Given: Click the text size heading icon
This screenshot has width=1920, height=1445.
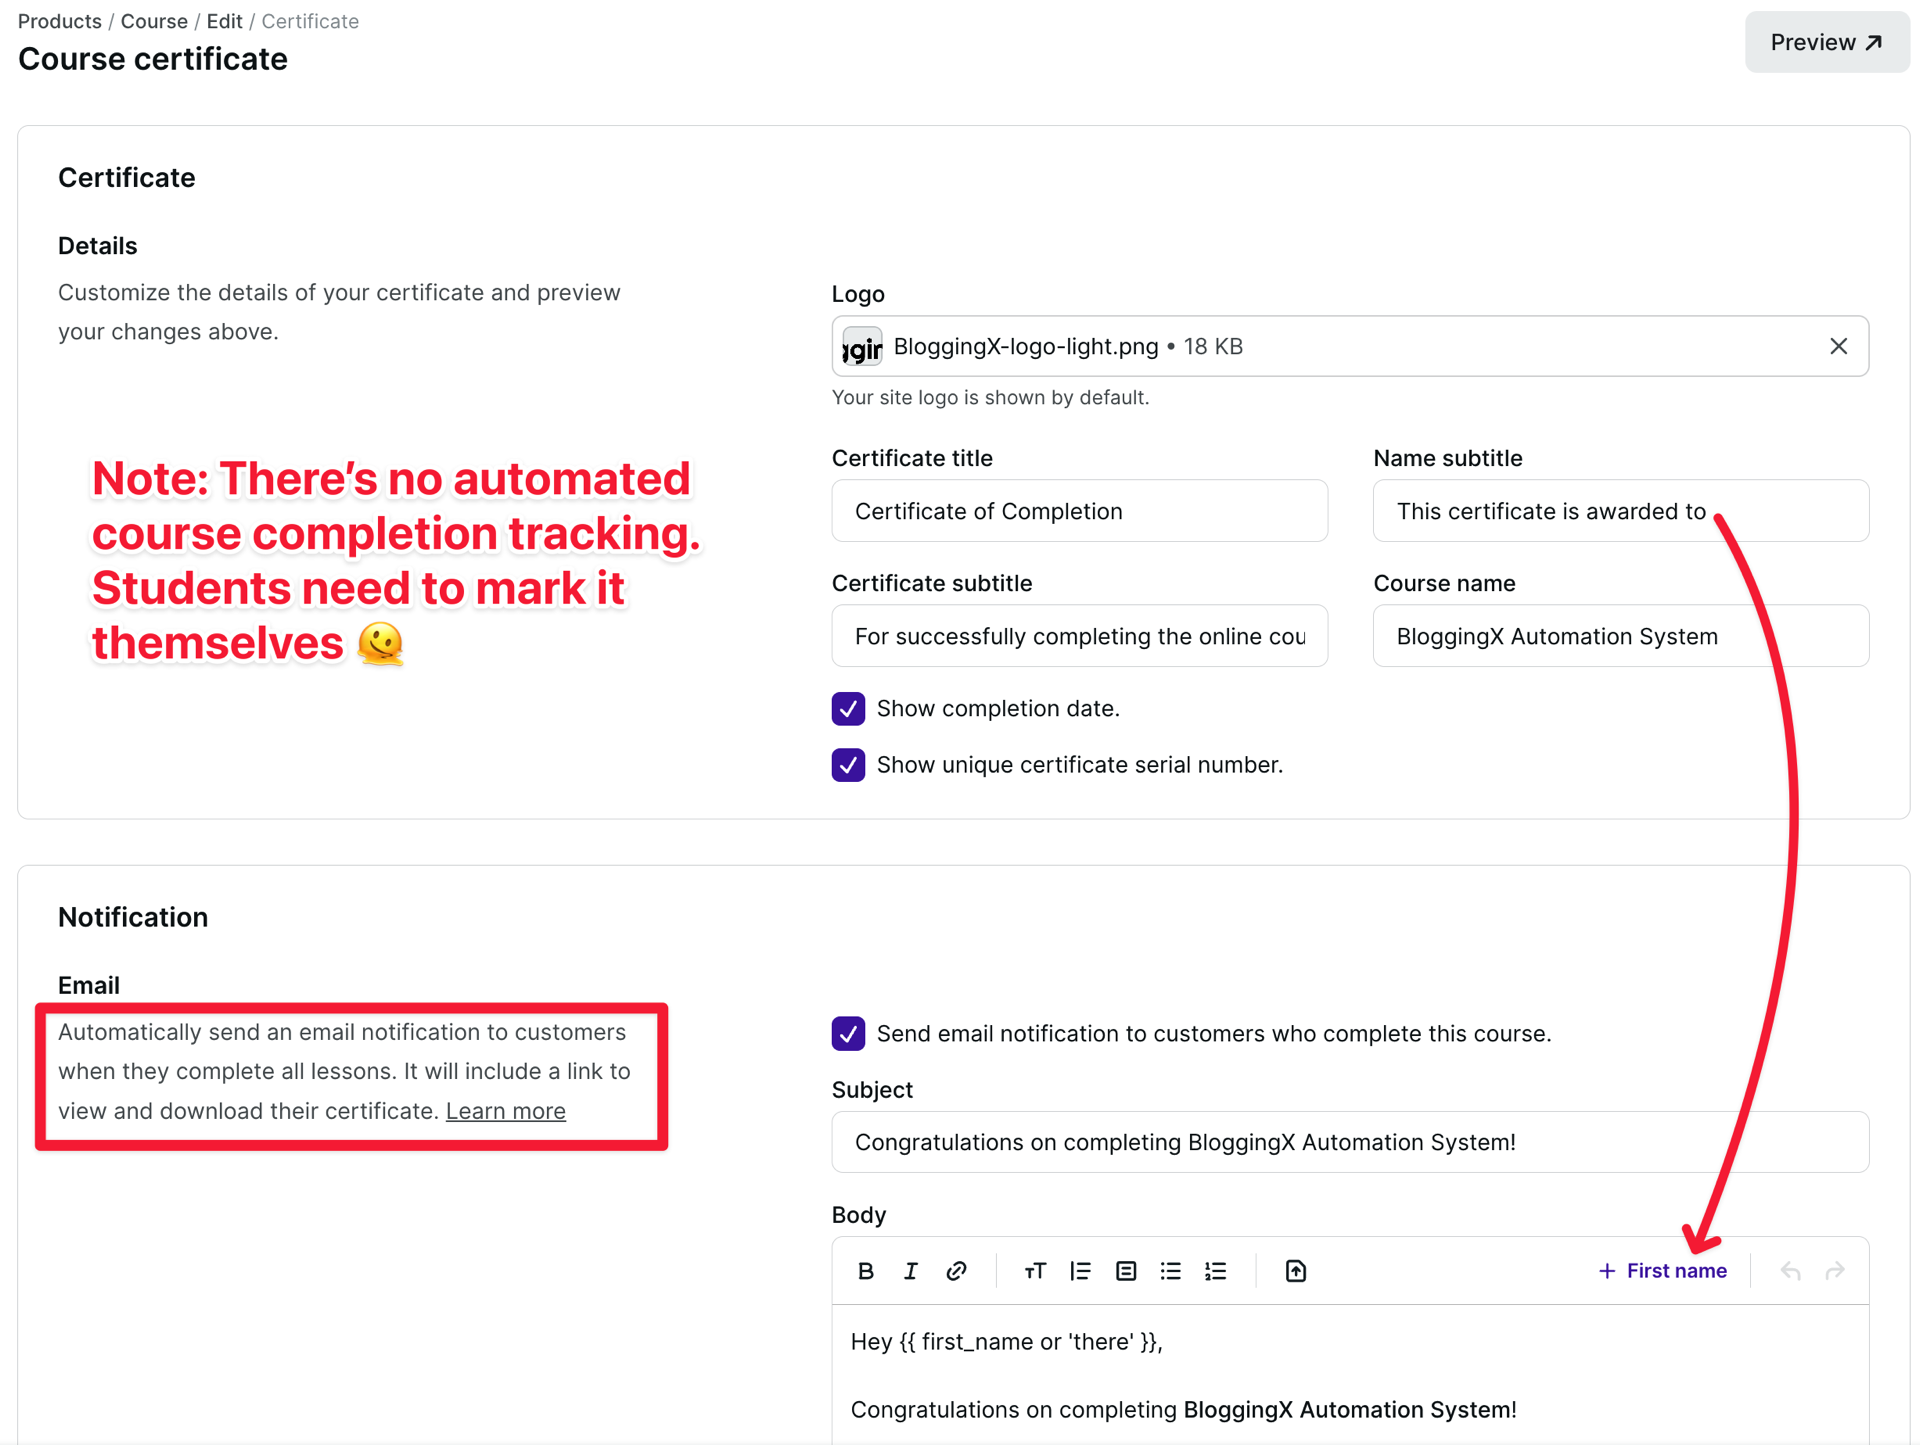Looking at the screenshot, I should (x=1034, y=1271).
